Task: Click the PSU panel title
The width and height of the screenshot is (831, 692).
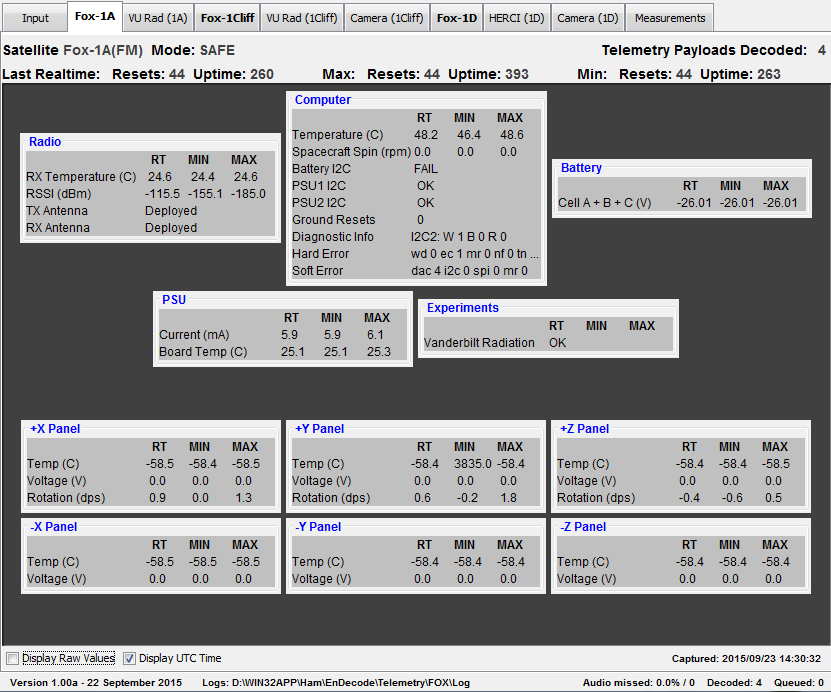Action: point(174,299)
